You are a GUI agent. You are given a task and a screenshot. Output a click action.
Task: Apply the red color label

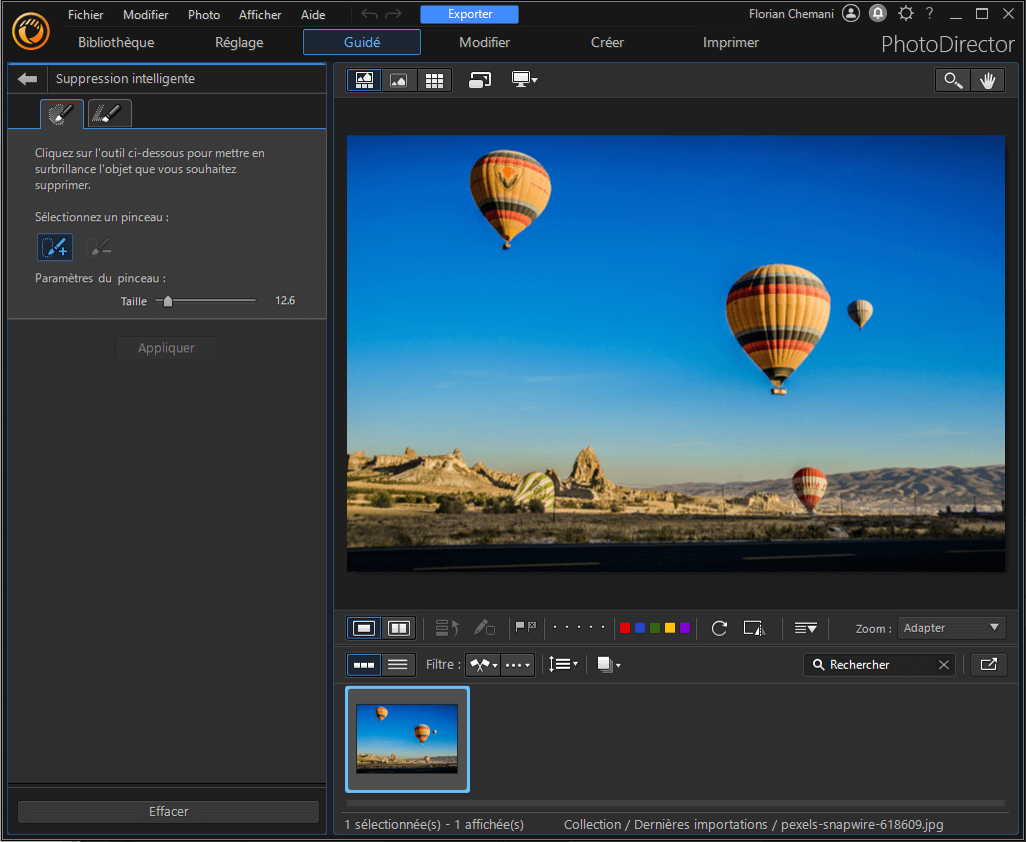tap(625, 628)
